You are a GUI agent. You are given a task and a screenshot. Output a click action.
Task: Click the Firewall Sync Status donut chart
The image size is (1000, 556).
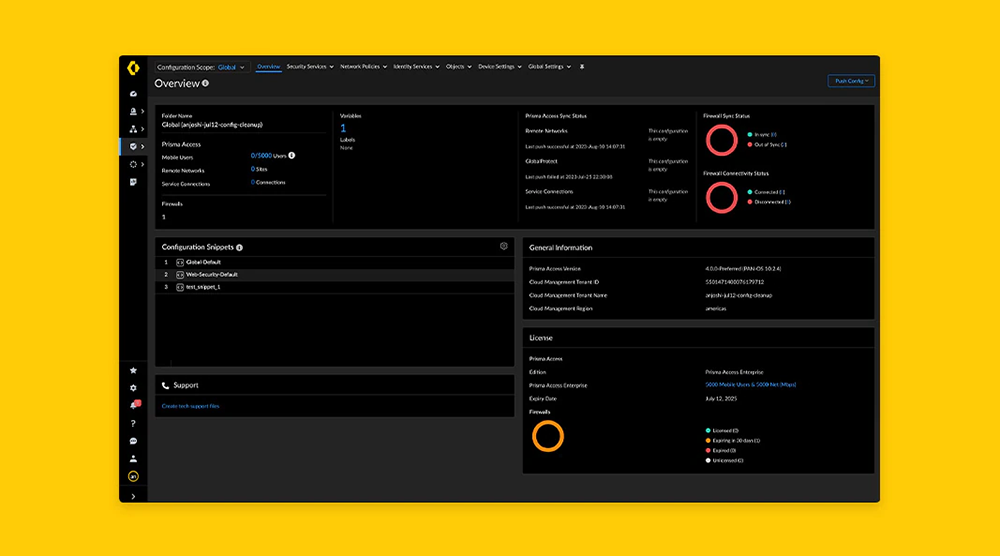pos(721,140)
